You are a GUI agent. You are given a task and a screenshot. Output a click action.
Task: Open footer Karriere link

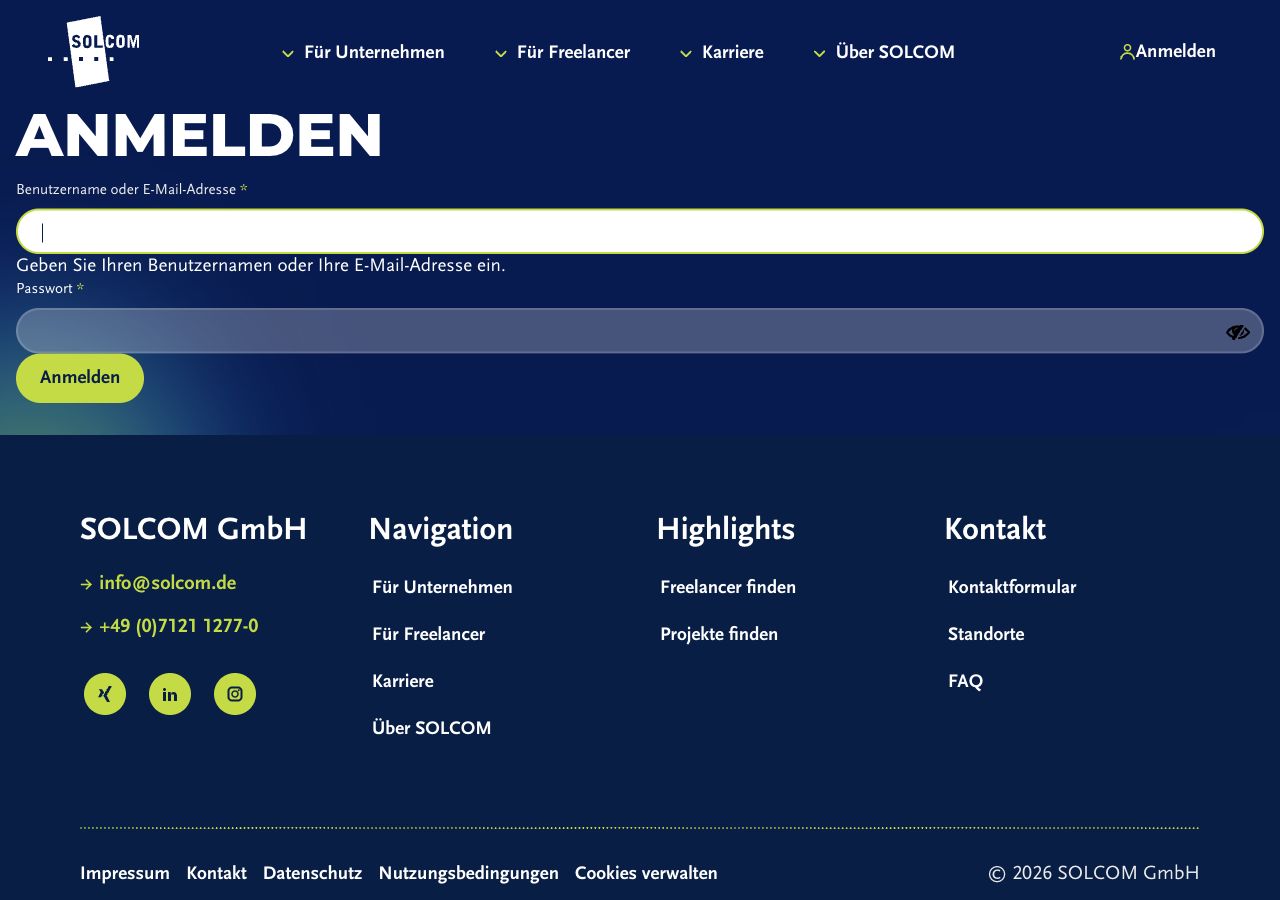coord(403,681)
